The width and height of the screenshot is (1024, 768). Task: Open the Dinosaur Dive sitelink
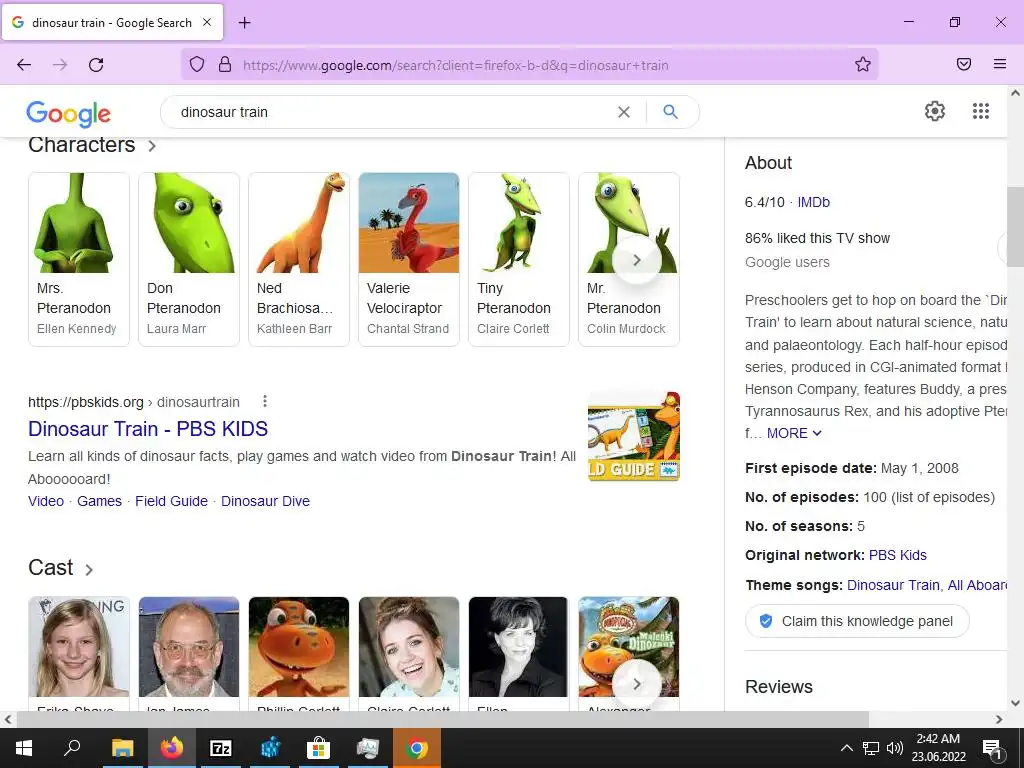coord(265,502)
